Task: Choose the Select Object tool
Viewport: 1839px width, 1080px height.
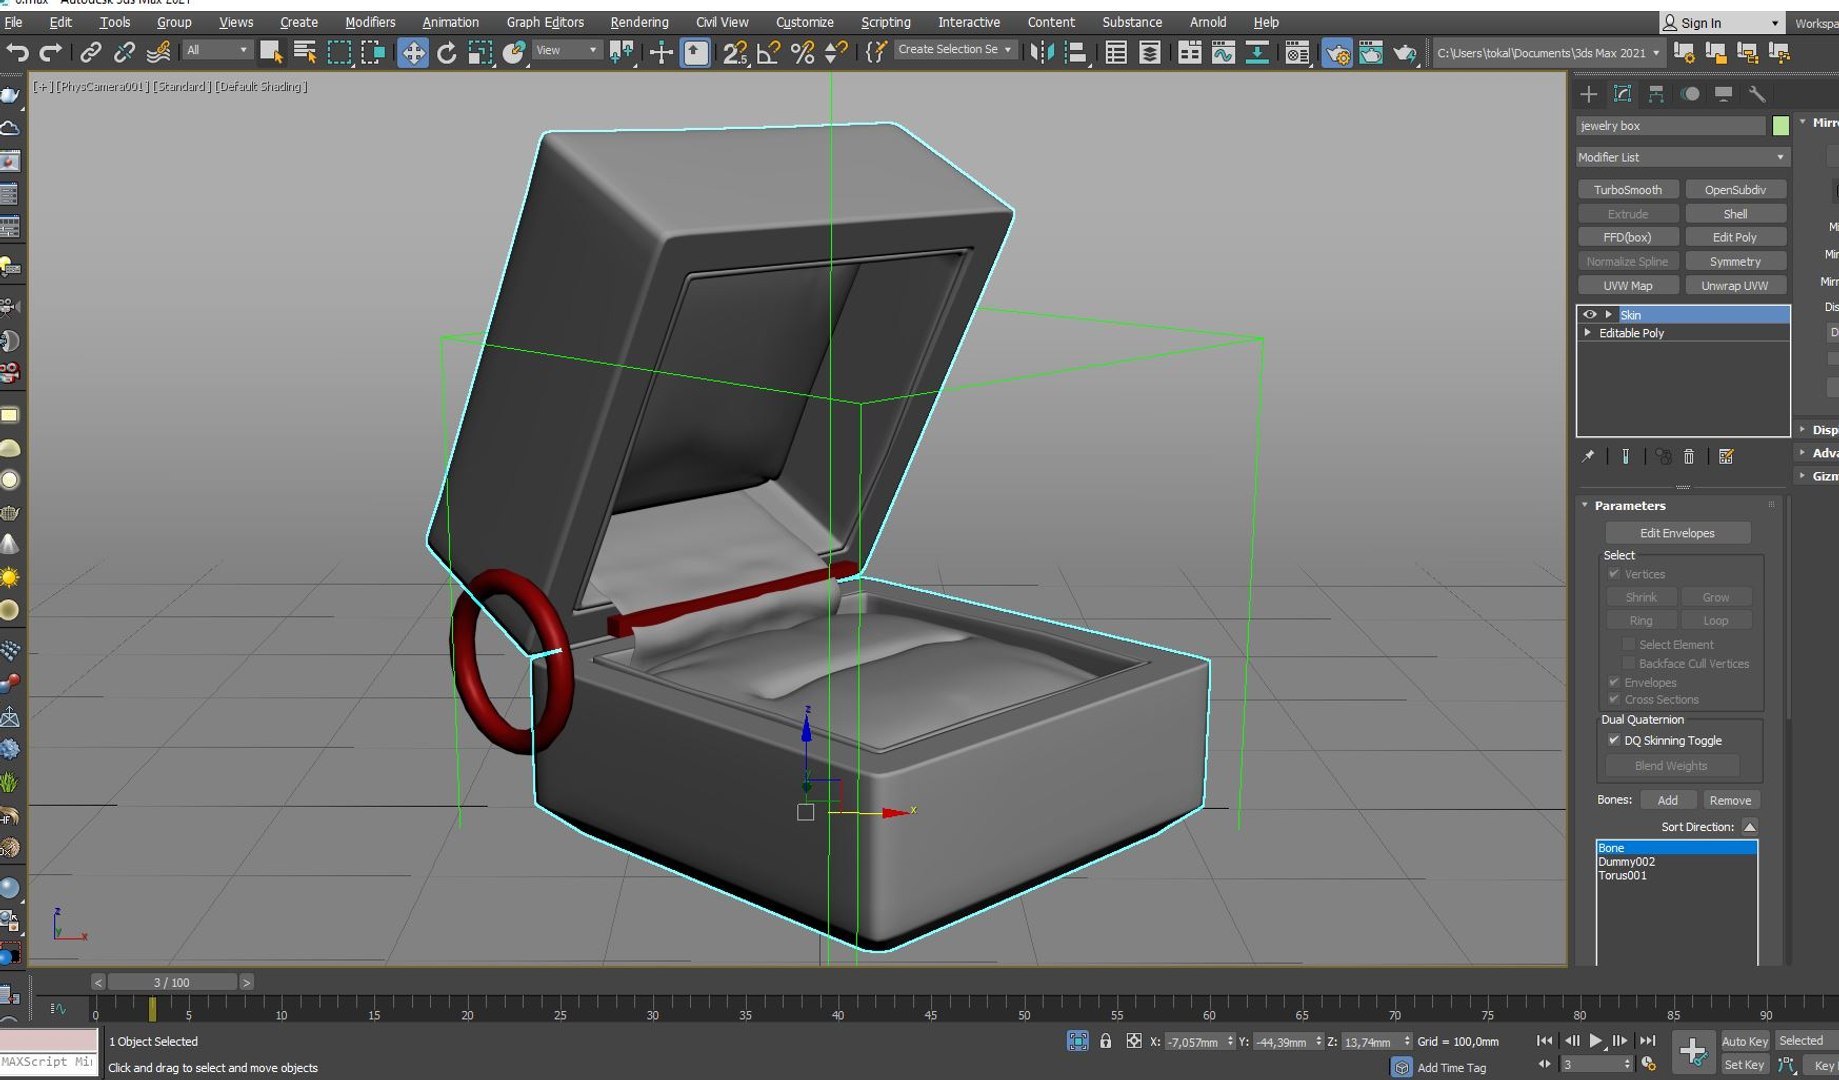Action: pos(270,52)
